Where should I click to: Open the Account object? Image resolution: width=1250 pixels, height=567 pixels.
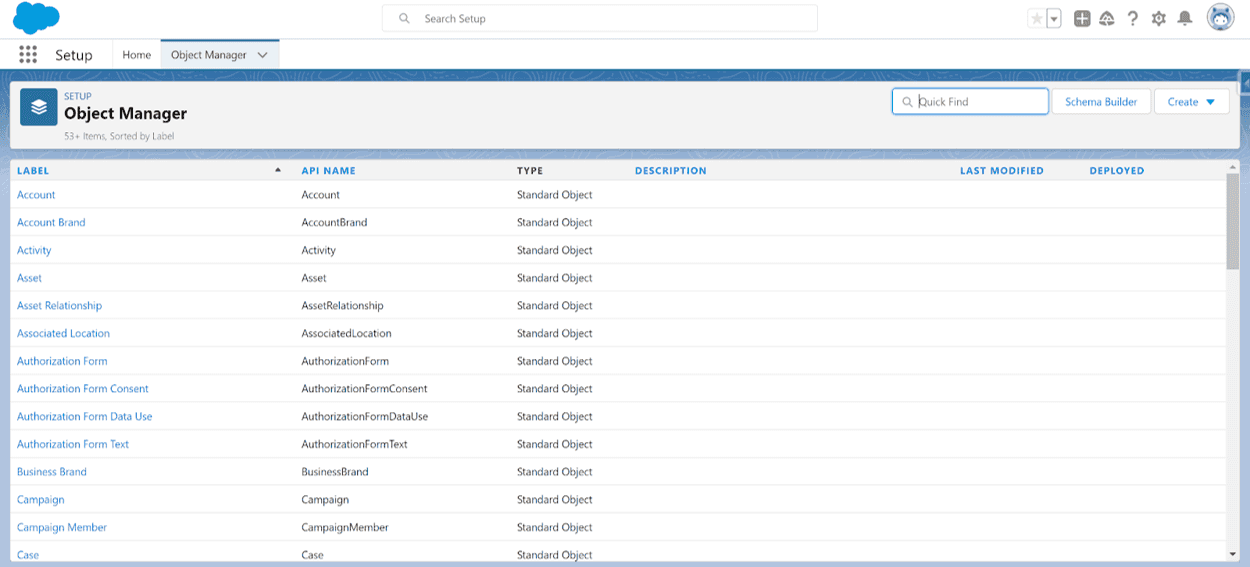(36, 195)
